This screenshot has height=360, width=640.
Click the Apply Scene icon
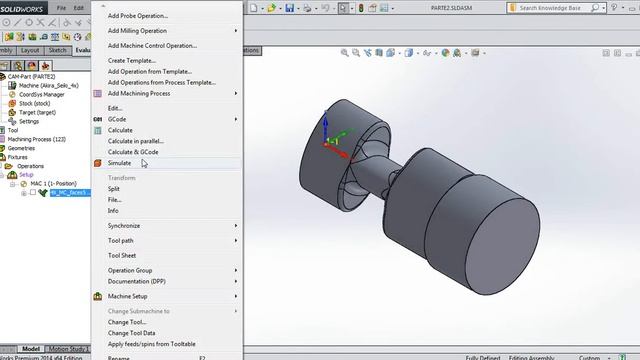457,53
